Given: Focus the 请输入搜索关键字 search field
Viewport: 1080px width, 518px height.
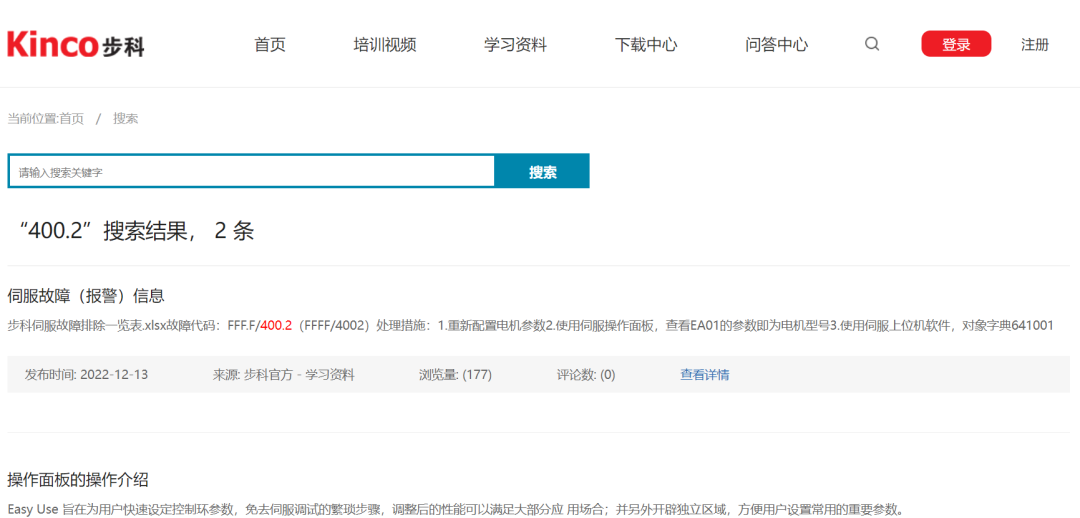Looking at the screenshot, I should click(252, 172).
